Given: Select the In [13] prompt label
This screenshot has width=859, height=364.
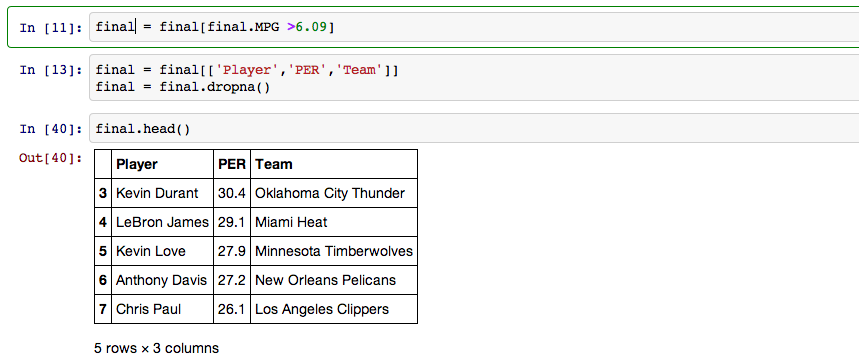Looking at the screenshot, I should point(50,70).
